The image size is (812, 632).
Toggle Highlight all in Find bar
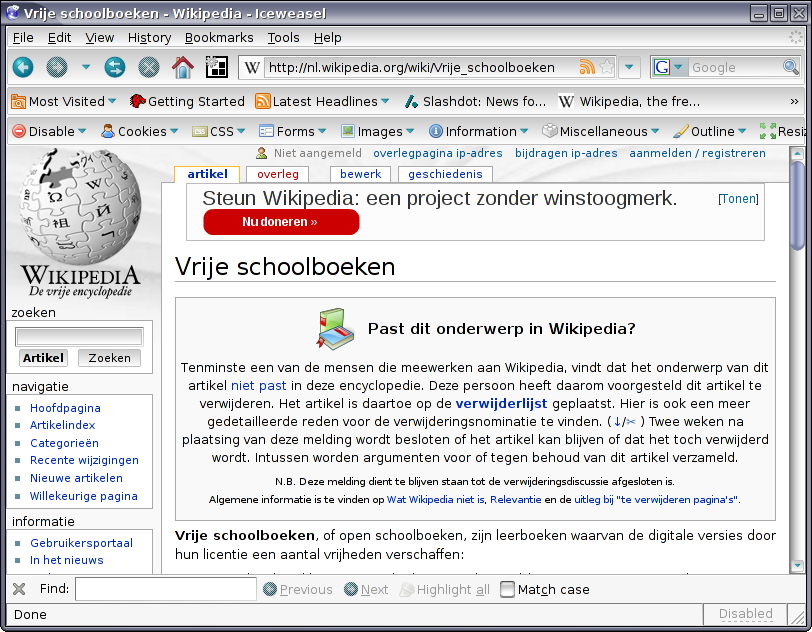(x=444, y=589)
